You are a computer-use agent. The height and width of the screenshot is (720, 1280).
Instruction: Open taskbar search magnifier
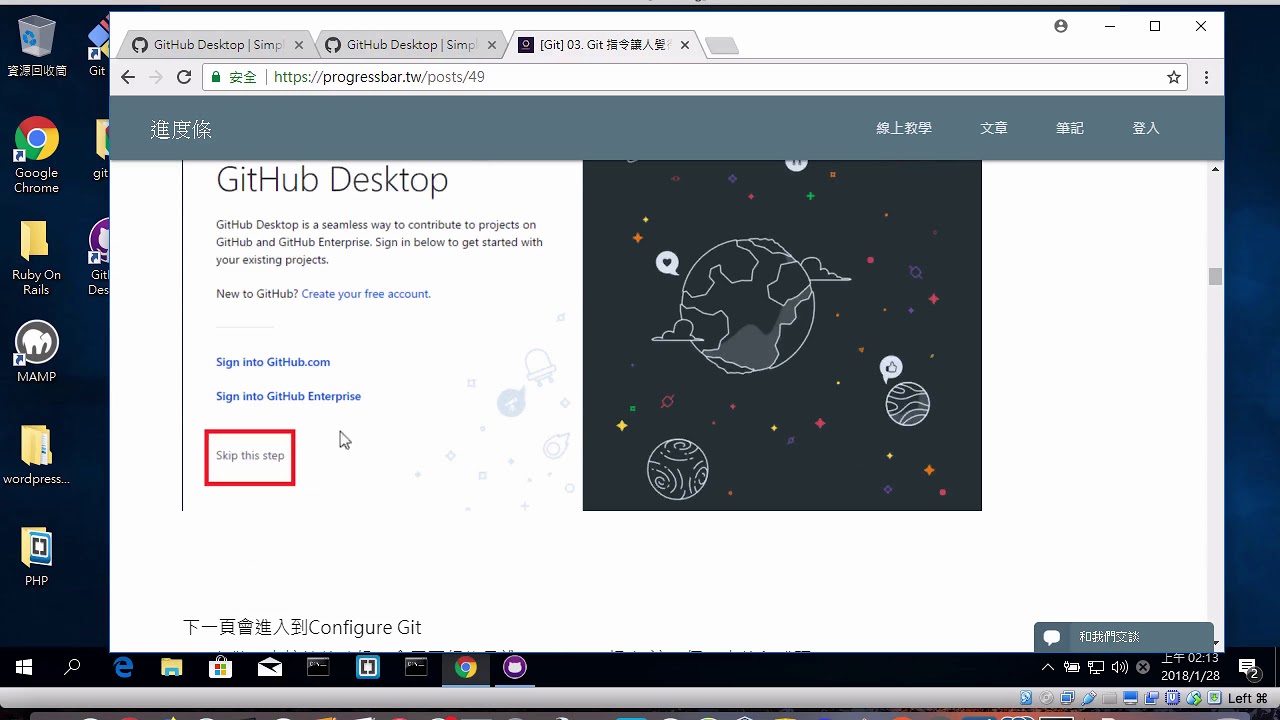pos(72,667)
